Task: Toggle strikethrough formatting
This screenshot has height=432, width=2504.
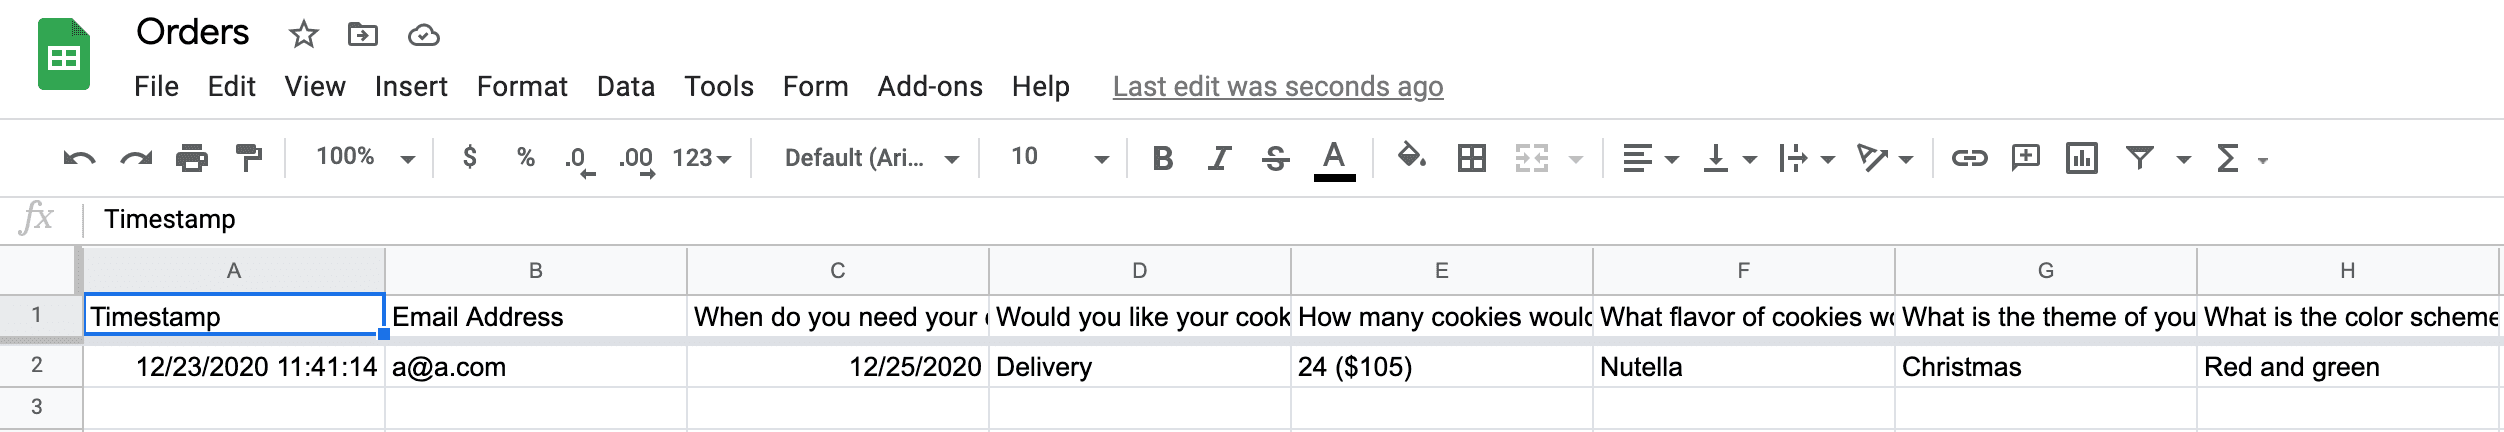Action: coord(1275,158)
